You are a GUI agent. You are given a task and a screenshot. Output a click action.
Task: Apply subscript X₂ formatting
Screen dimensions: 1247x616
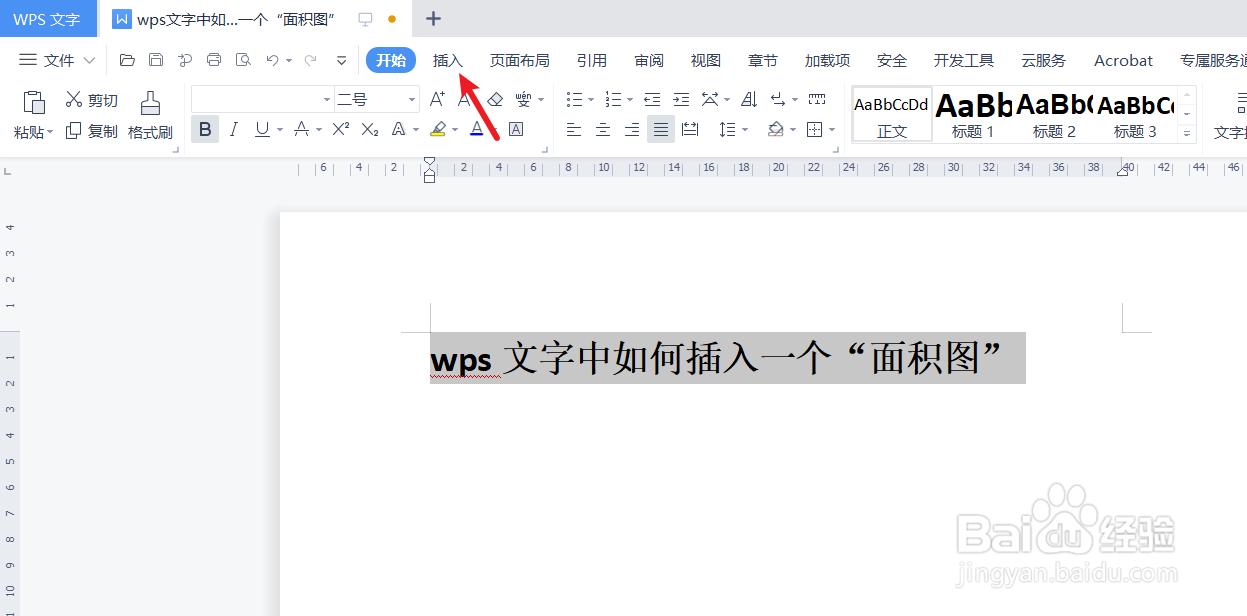(370, 129)
